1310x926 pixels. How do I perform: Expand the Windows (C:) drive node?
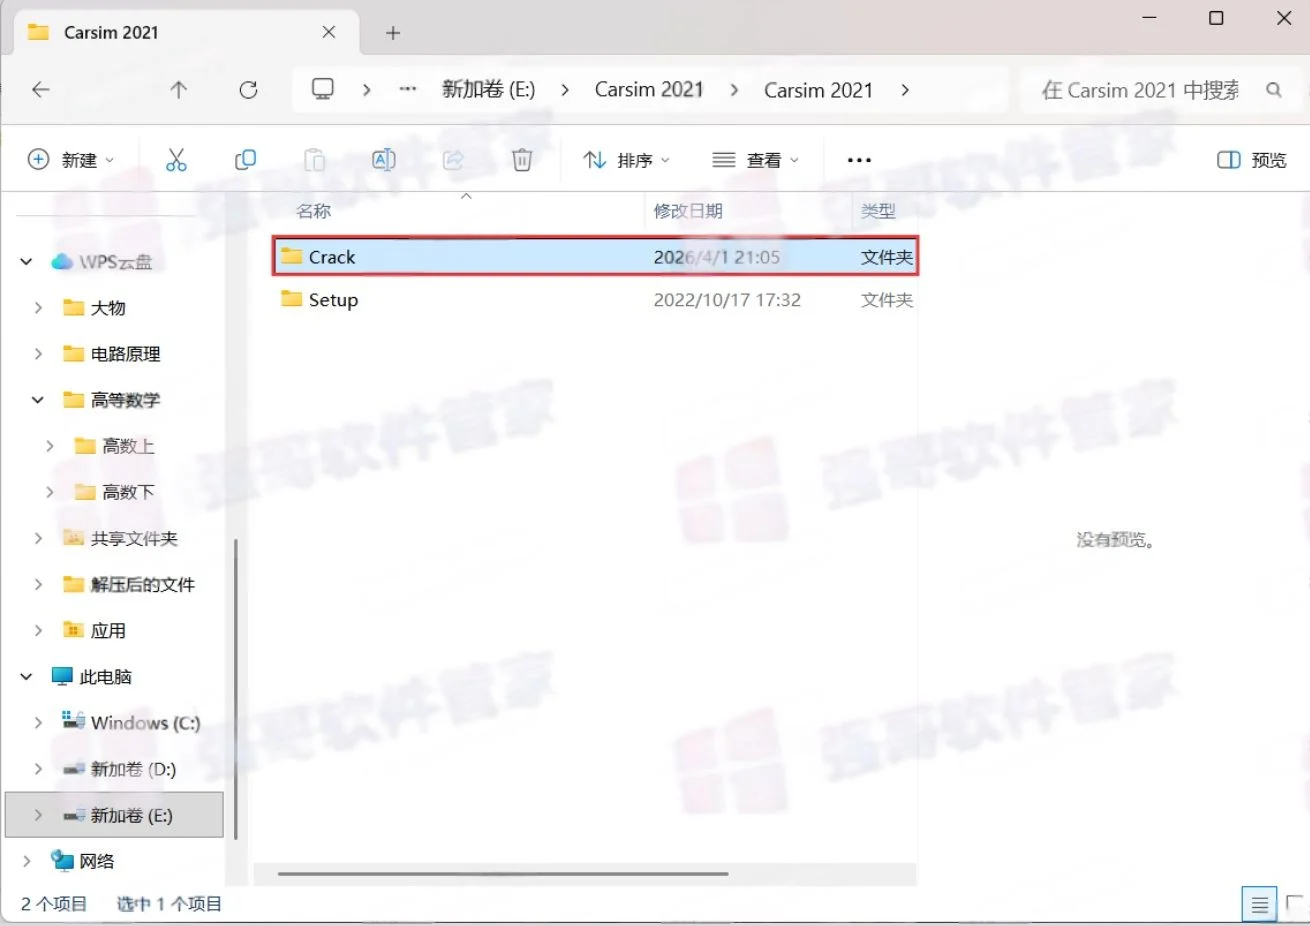(x=38, y=723)
